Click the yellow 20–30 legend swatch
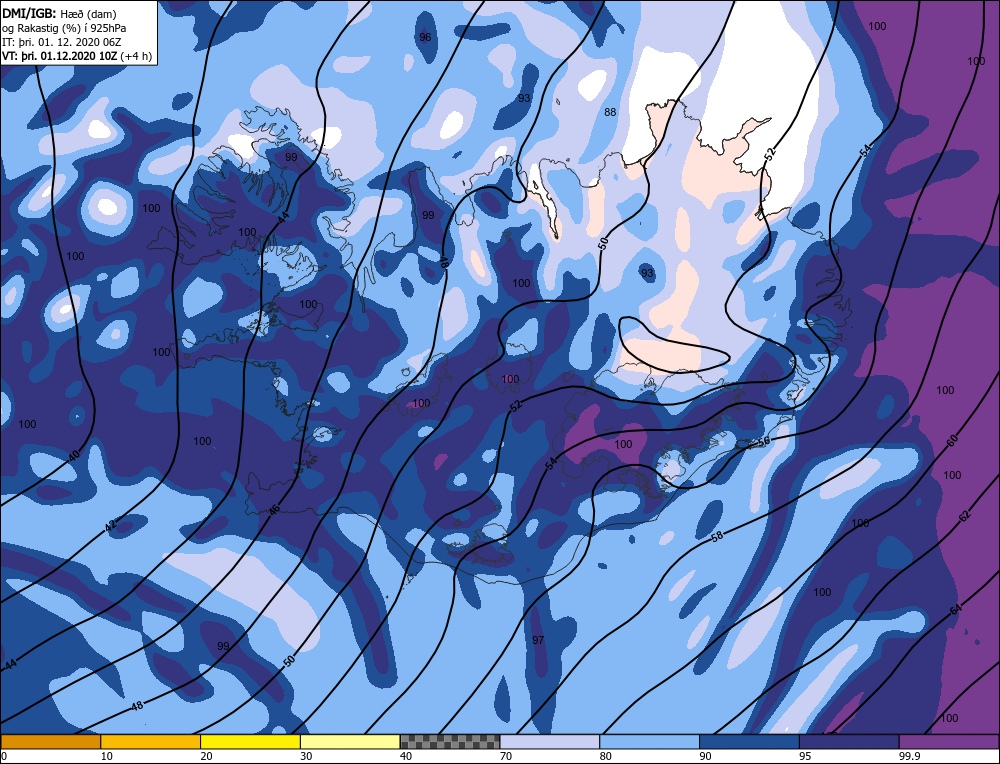Screen dimensions: 1000x764 pyautogui.click(x=250, y=742)
